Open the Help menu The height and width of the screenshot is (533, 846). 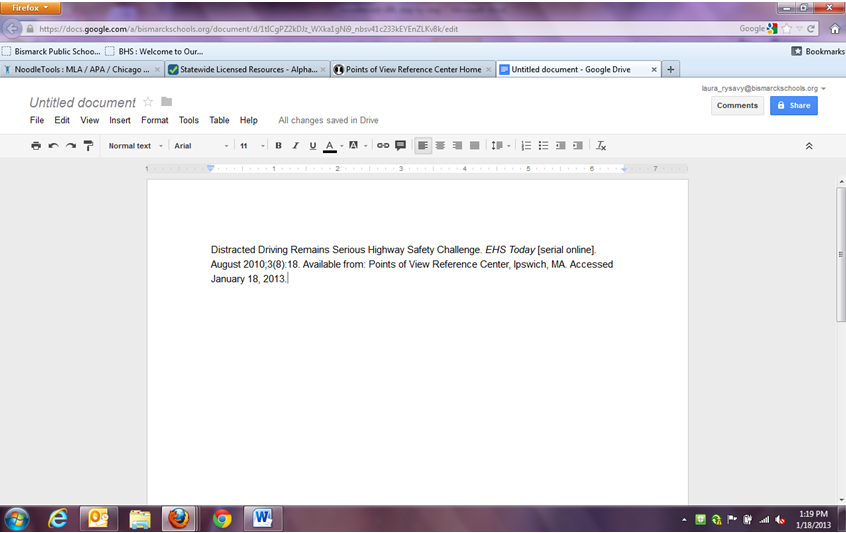pos(249,120)
